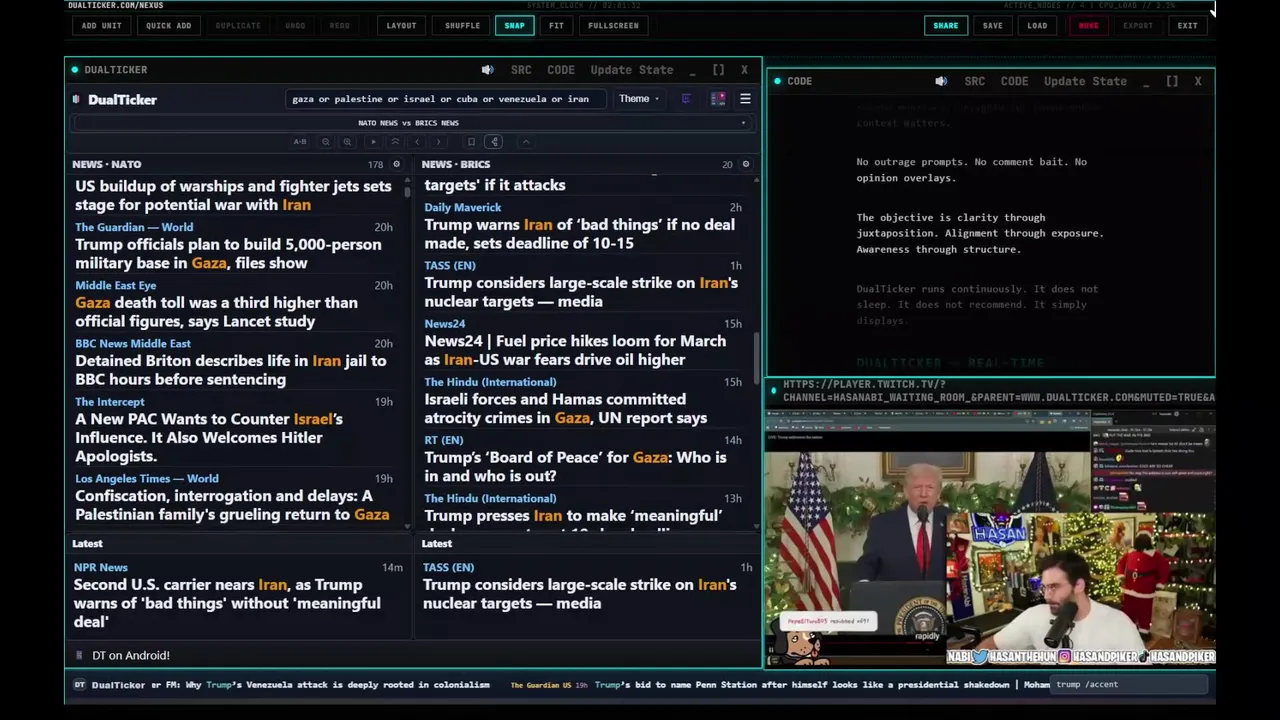Viewport: 1280px width, 720px height.
Task: Click the ADD UNIT button
Action: (x=102, y=25)
